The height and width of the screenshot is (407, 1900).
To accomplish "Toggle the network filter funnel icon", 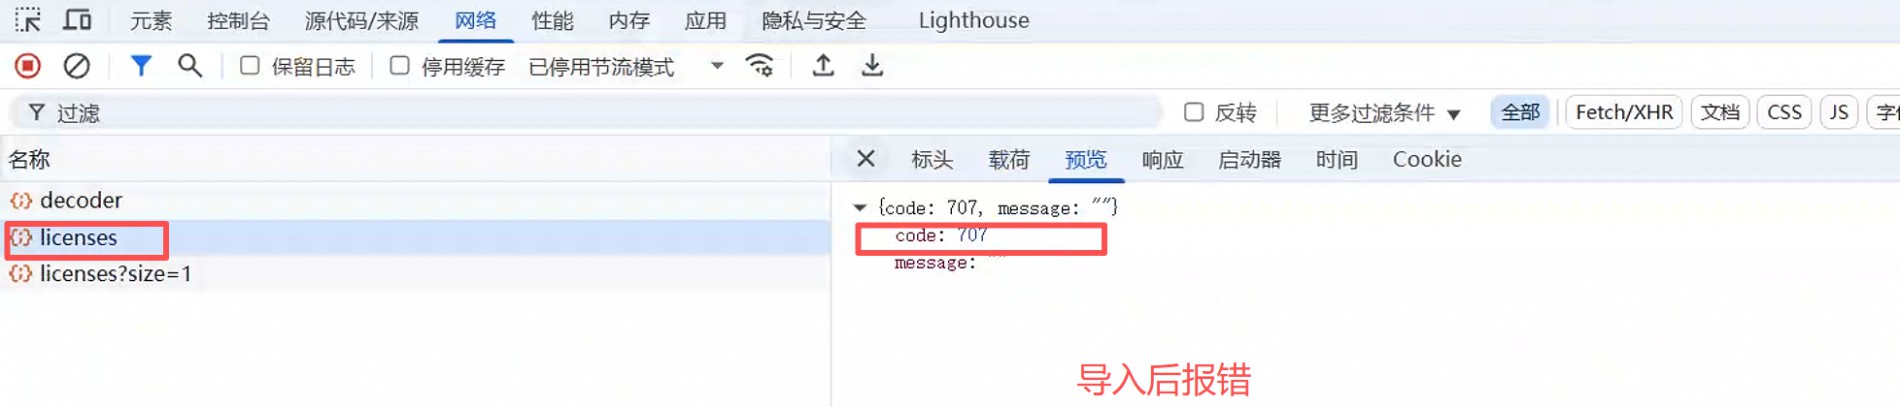I will tap(141, 66).
